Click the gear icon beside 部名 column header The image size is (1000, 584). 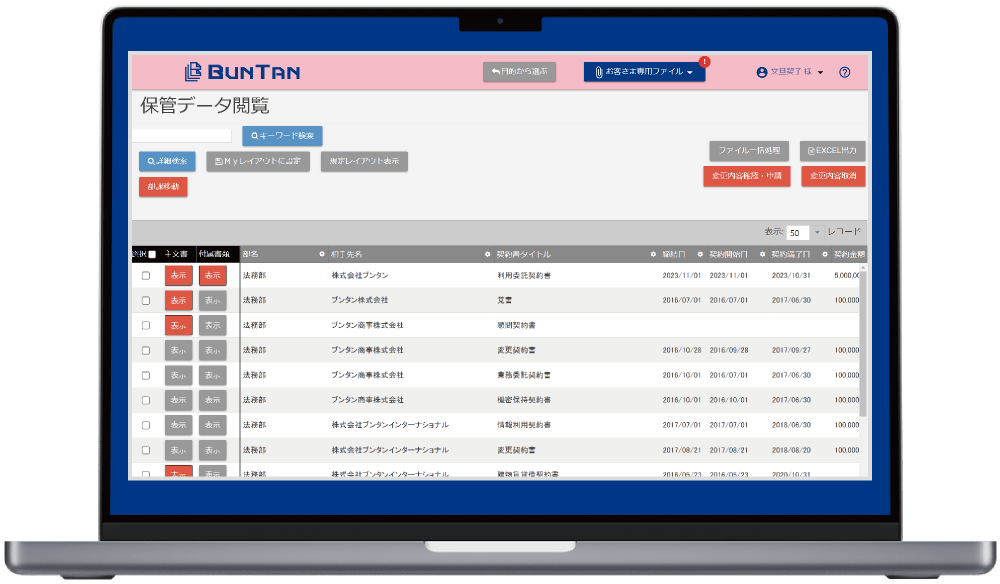(321, 254)
